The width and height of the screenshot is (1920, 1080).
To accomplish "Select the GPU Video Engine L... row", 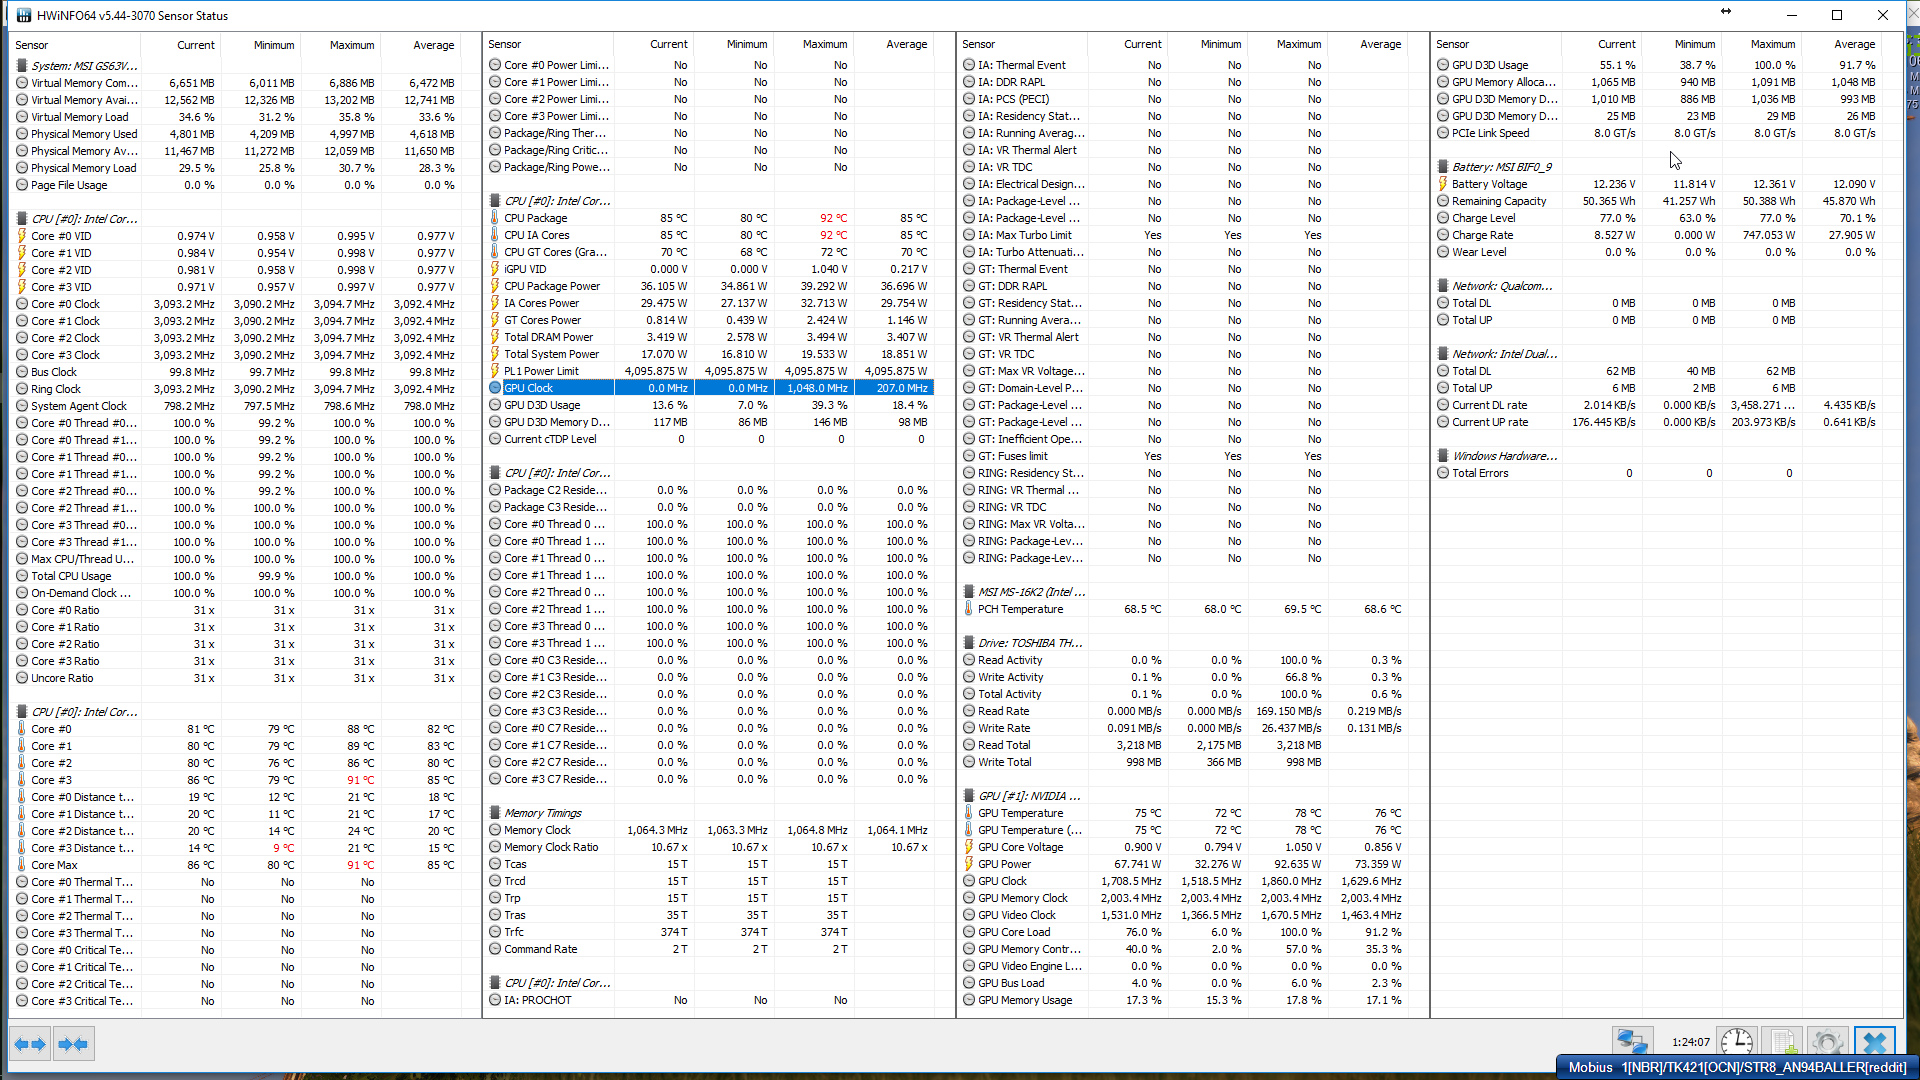I will [x=1184, y=966].
